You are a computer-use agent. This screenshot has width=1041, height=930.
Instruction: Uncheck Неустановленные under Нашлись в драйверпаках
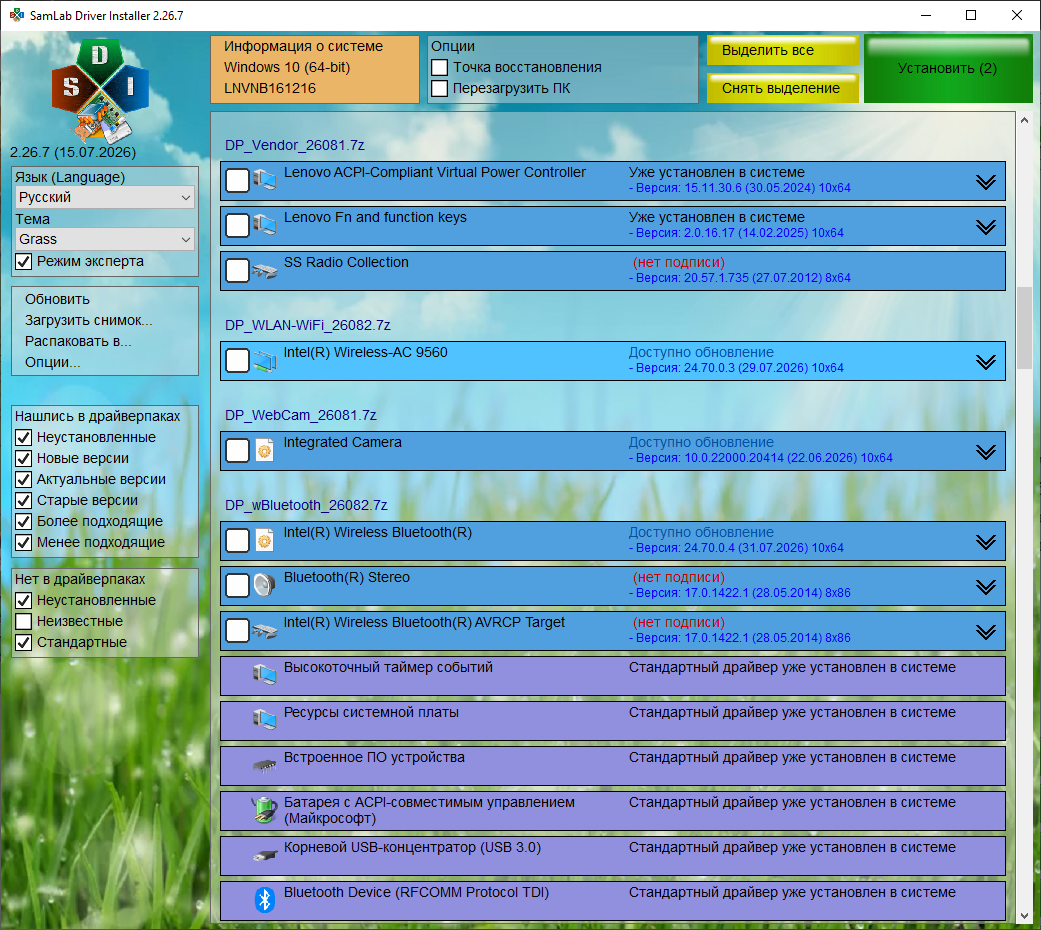pos(24,437)
